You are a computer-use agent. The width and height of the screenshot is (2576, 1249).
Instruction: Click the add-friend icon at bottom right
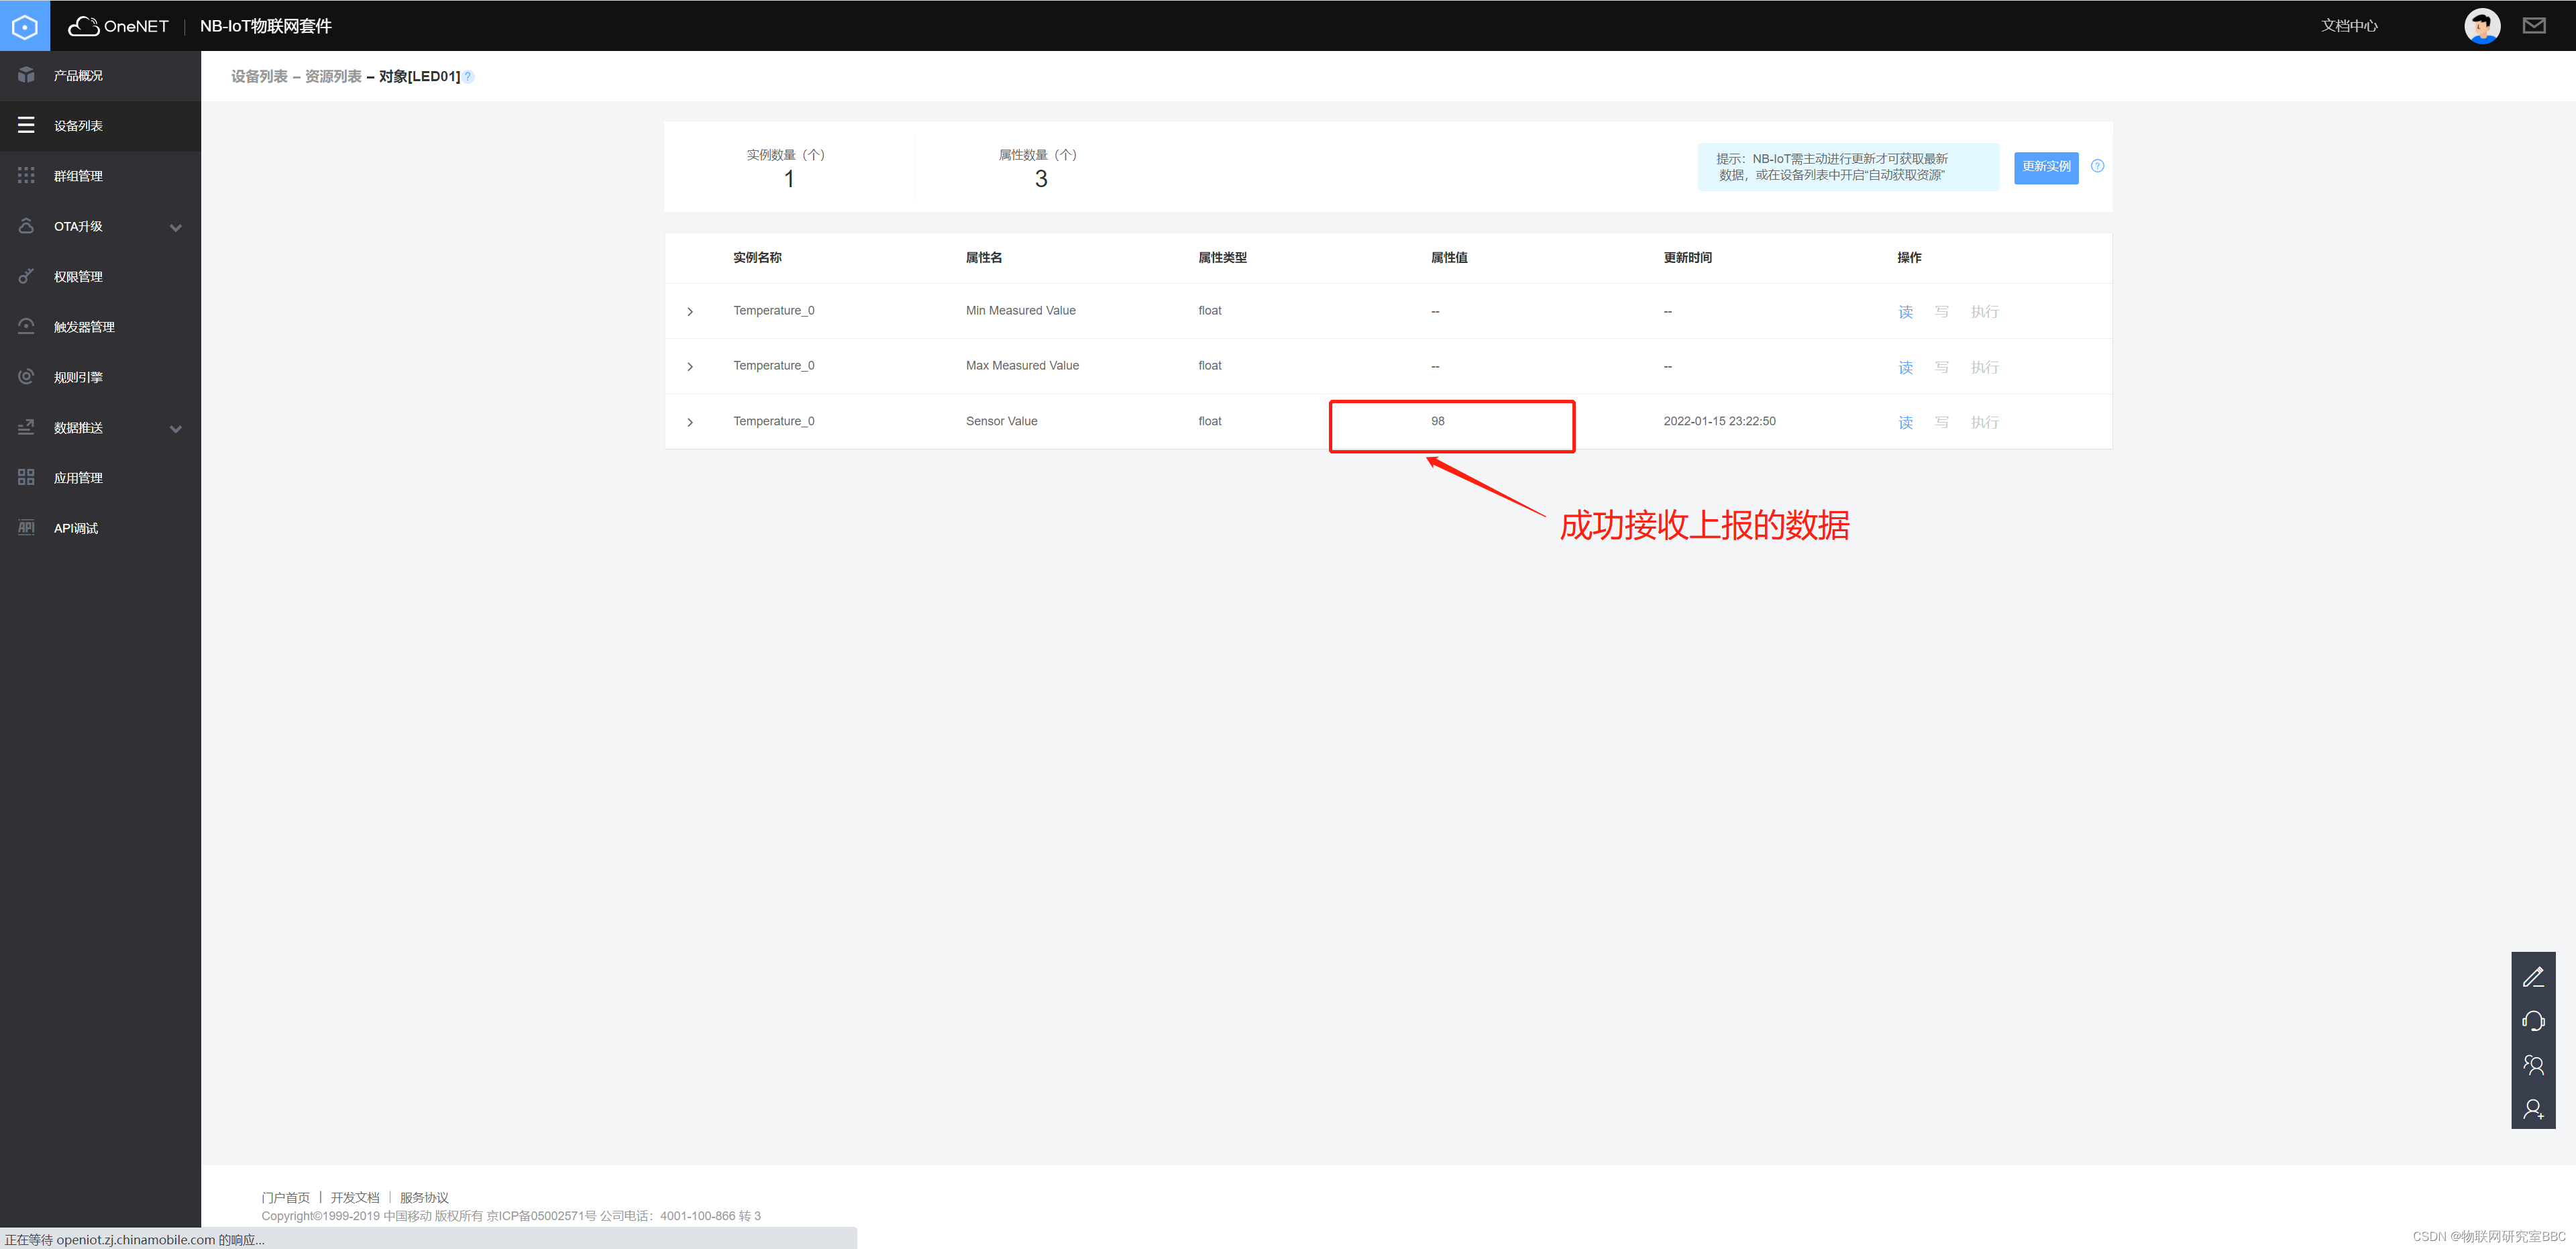coord(2534,1109)
